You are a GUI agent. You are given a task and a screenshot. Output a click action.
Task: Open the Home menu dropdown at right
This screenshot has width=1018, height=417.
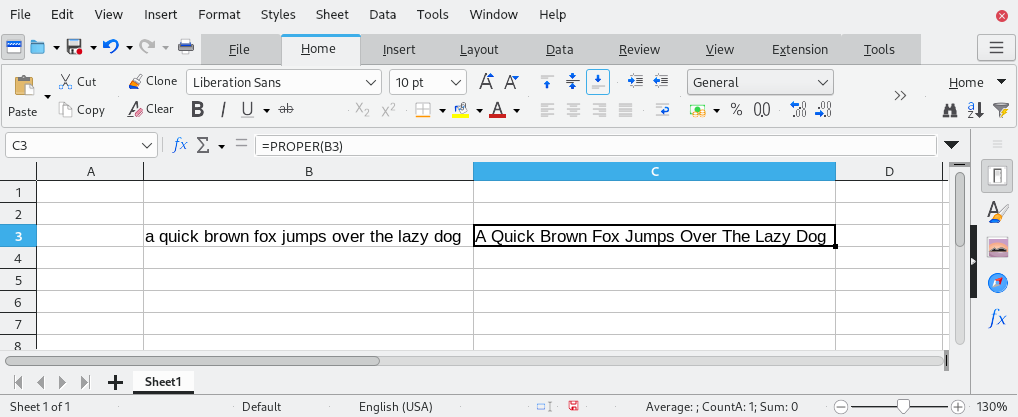pyautogui.click(x=976, y=82)
